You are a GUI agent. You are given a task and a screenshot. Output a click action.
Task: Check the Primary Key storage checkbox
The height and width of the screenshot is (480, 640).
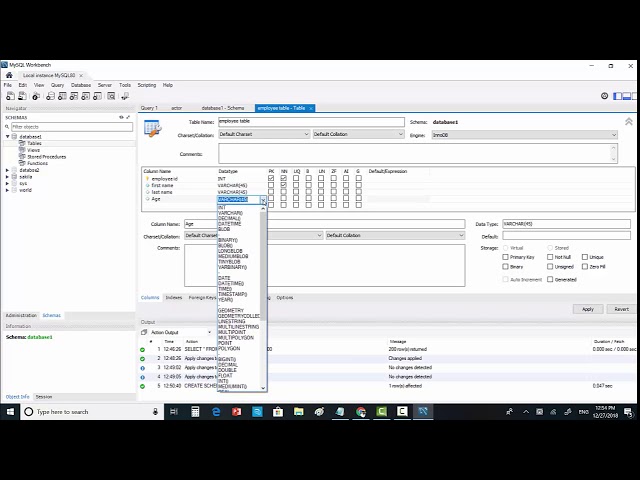click(505, 257)
